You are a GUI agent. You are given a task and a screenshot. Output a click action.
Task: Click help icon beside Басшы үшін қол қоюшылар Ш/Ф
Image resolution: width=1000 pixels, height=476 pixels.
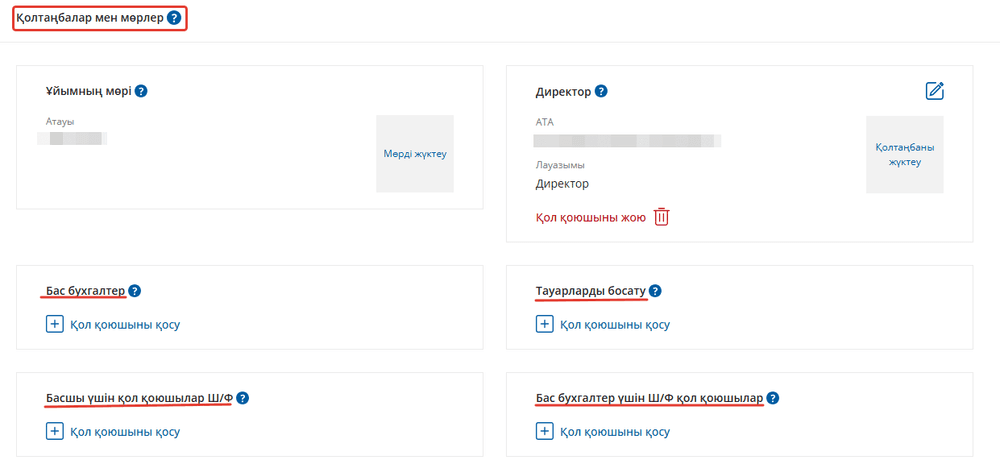pos(242,398)
